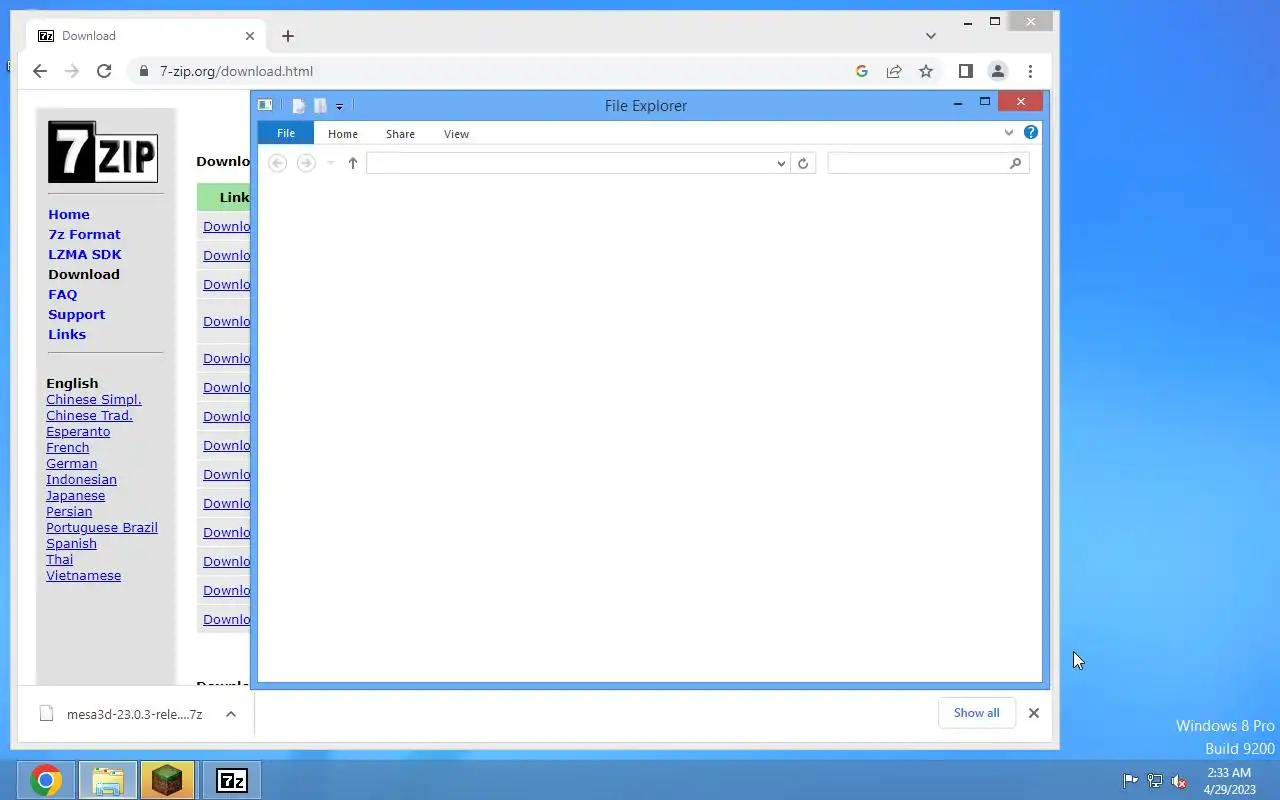The image size is (1280, 800).
Task: Open 7z Format link
Action: click(84, 234)
